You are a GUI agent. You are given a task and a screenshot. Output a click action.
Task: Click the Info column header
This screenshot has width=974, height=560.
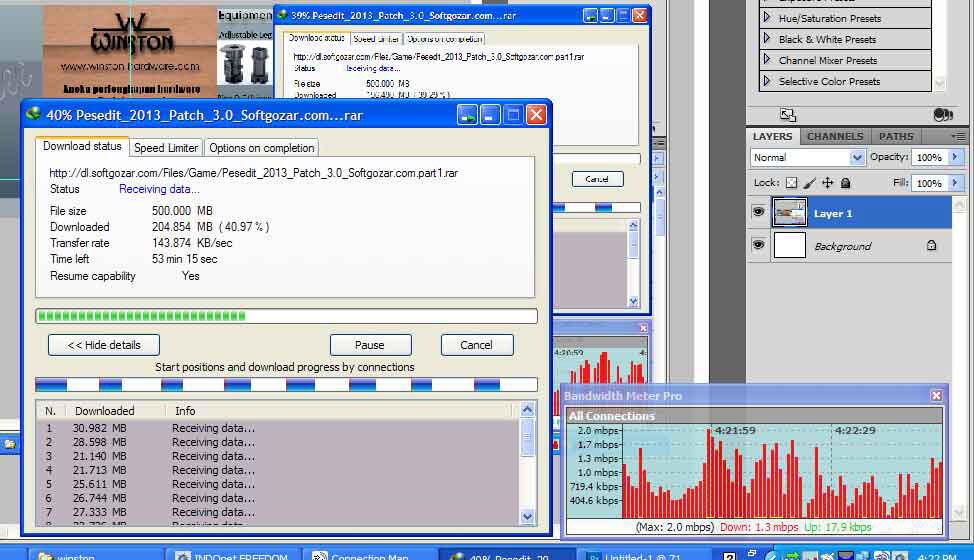click(x=185, y=410)
